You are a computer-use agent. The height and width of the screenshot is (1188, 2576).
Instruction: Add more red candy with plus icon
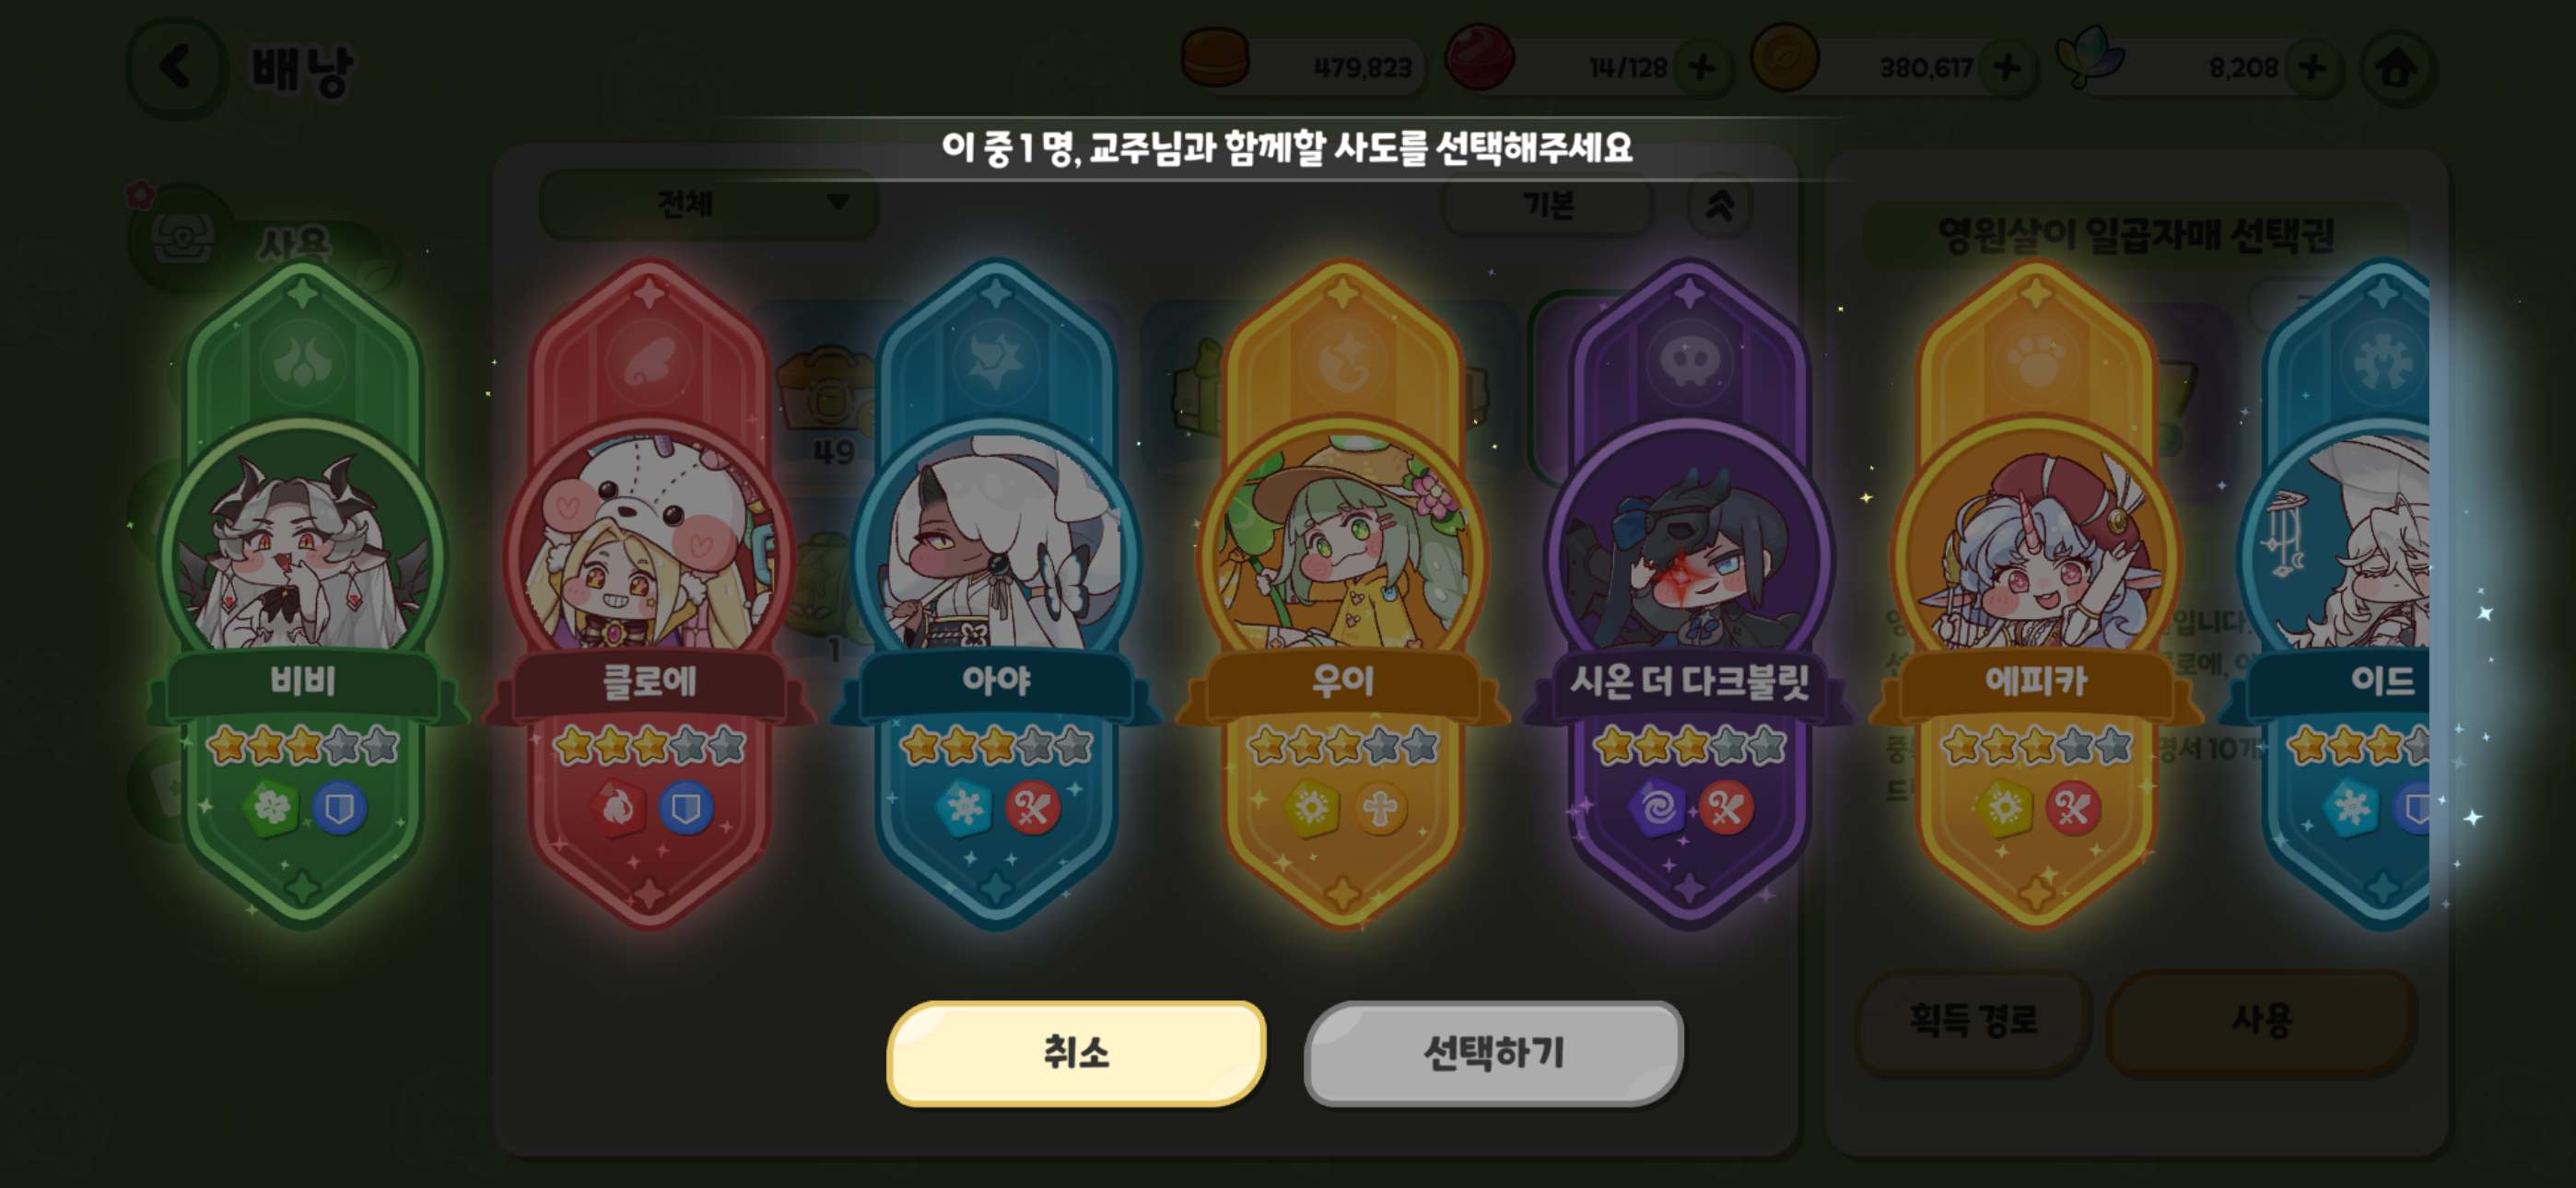click(x=1701, y=68)
